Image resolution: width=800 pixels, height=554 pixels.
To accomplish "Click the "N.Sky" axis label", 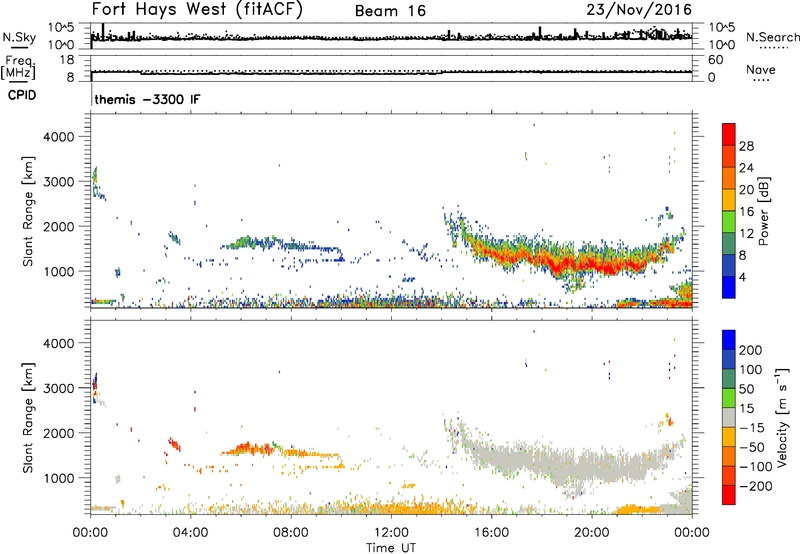I will point(19,37).
